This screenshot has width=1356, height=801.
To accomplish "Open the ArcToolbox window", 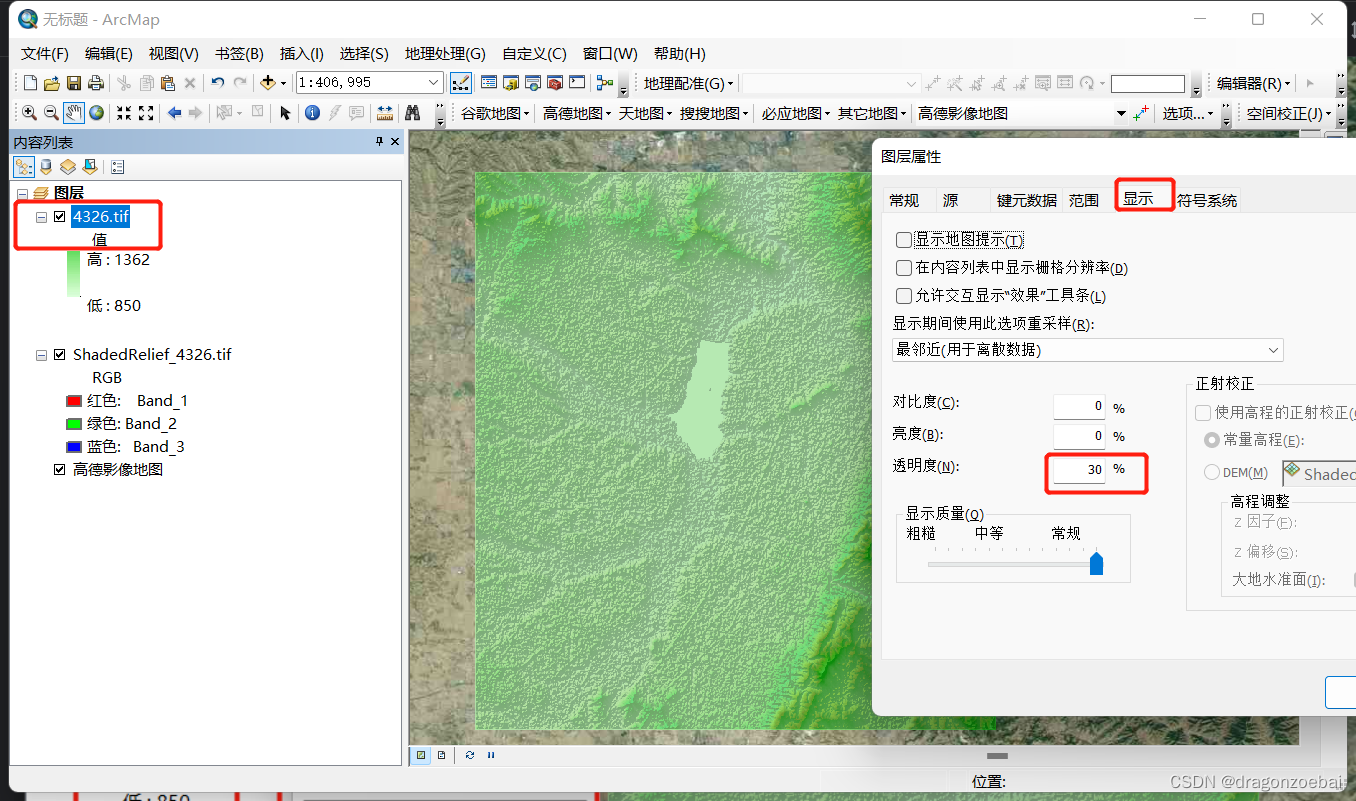I will [554, 83].
